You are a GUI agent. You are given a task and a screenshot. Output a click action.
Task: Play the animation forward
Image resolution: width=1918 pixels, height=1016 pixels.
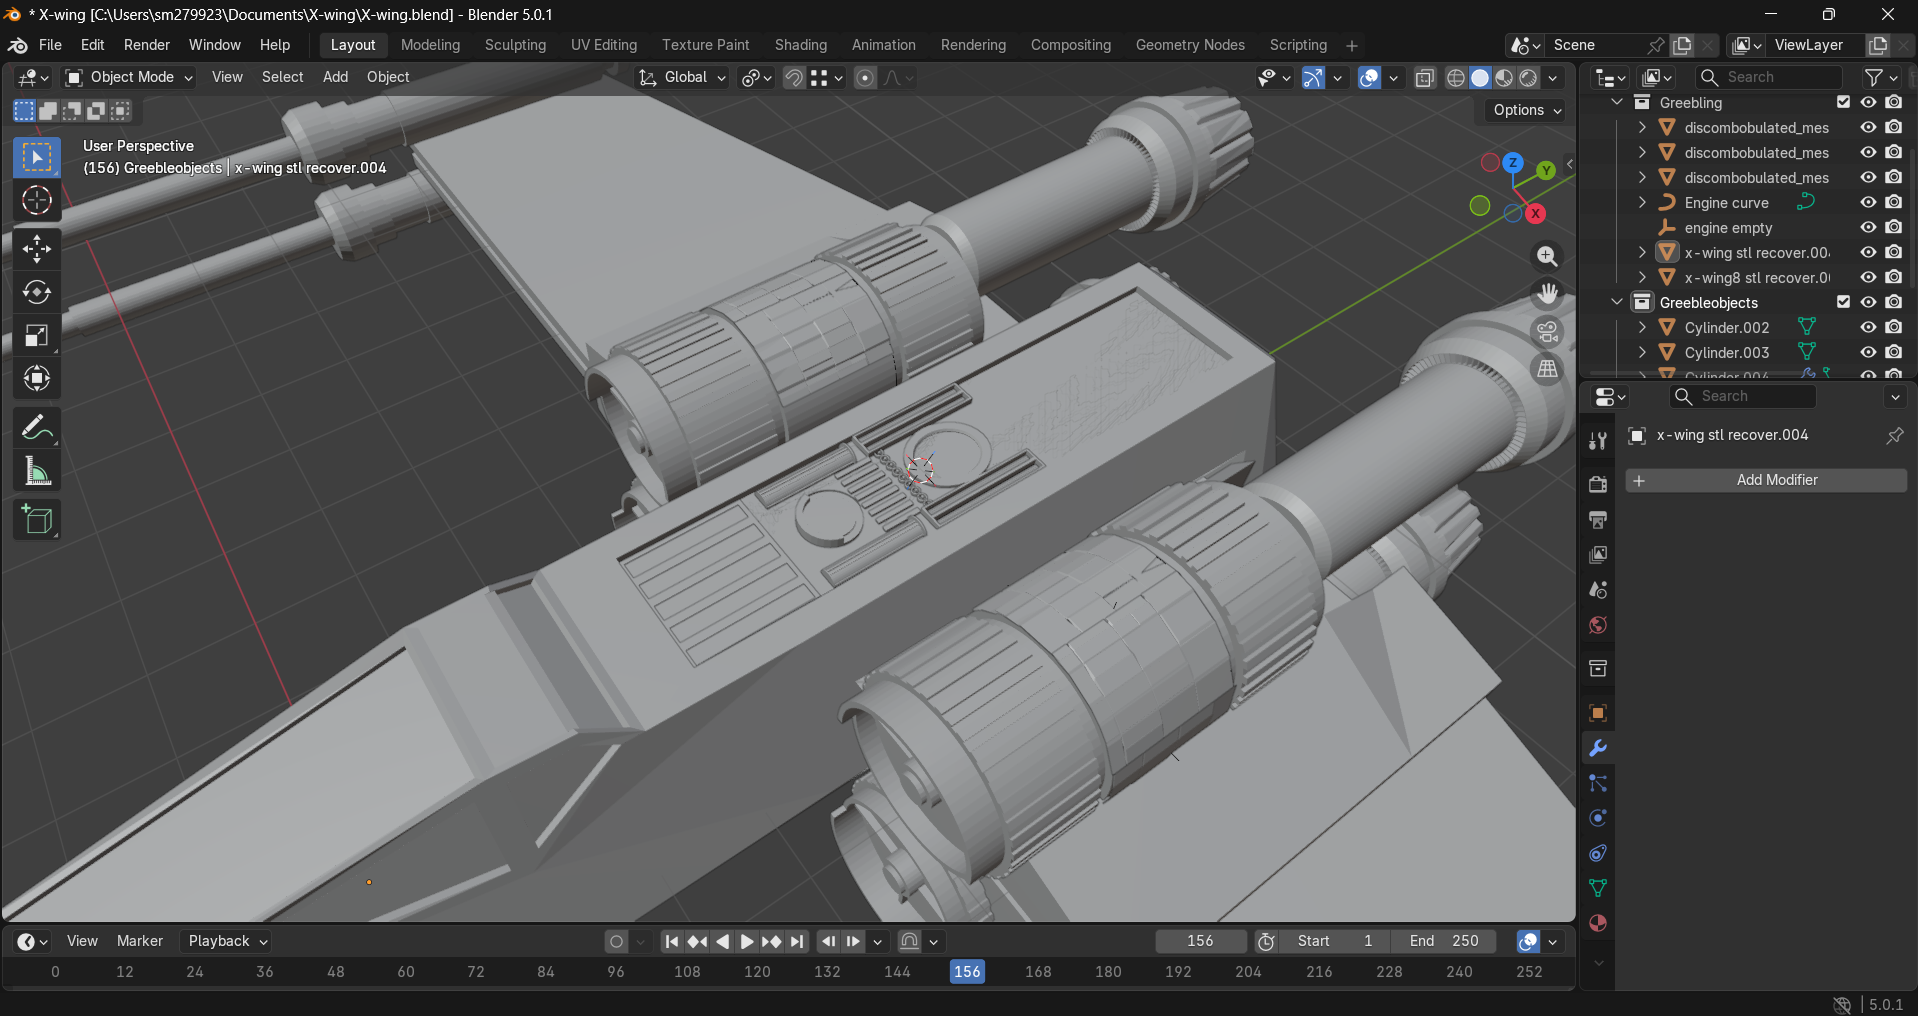coord(746,941)
